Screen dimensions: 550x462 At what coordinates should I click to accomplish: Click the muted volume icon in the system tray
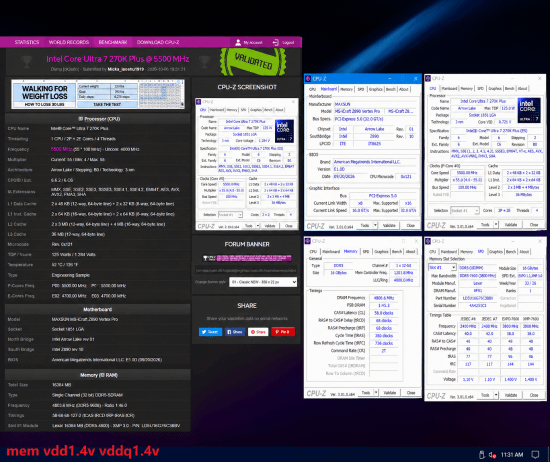coord(492,455)
